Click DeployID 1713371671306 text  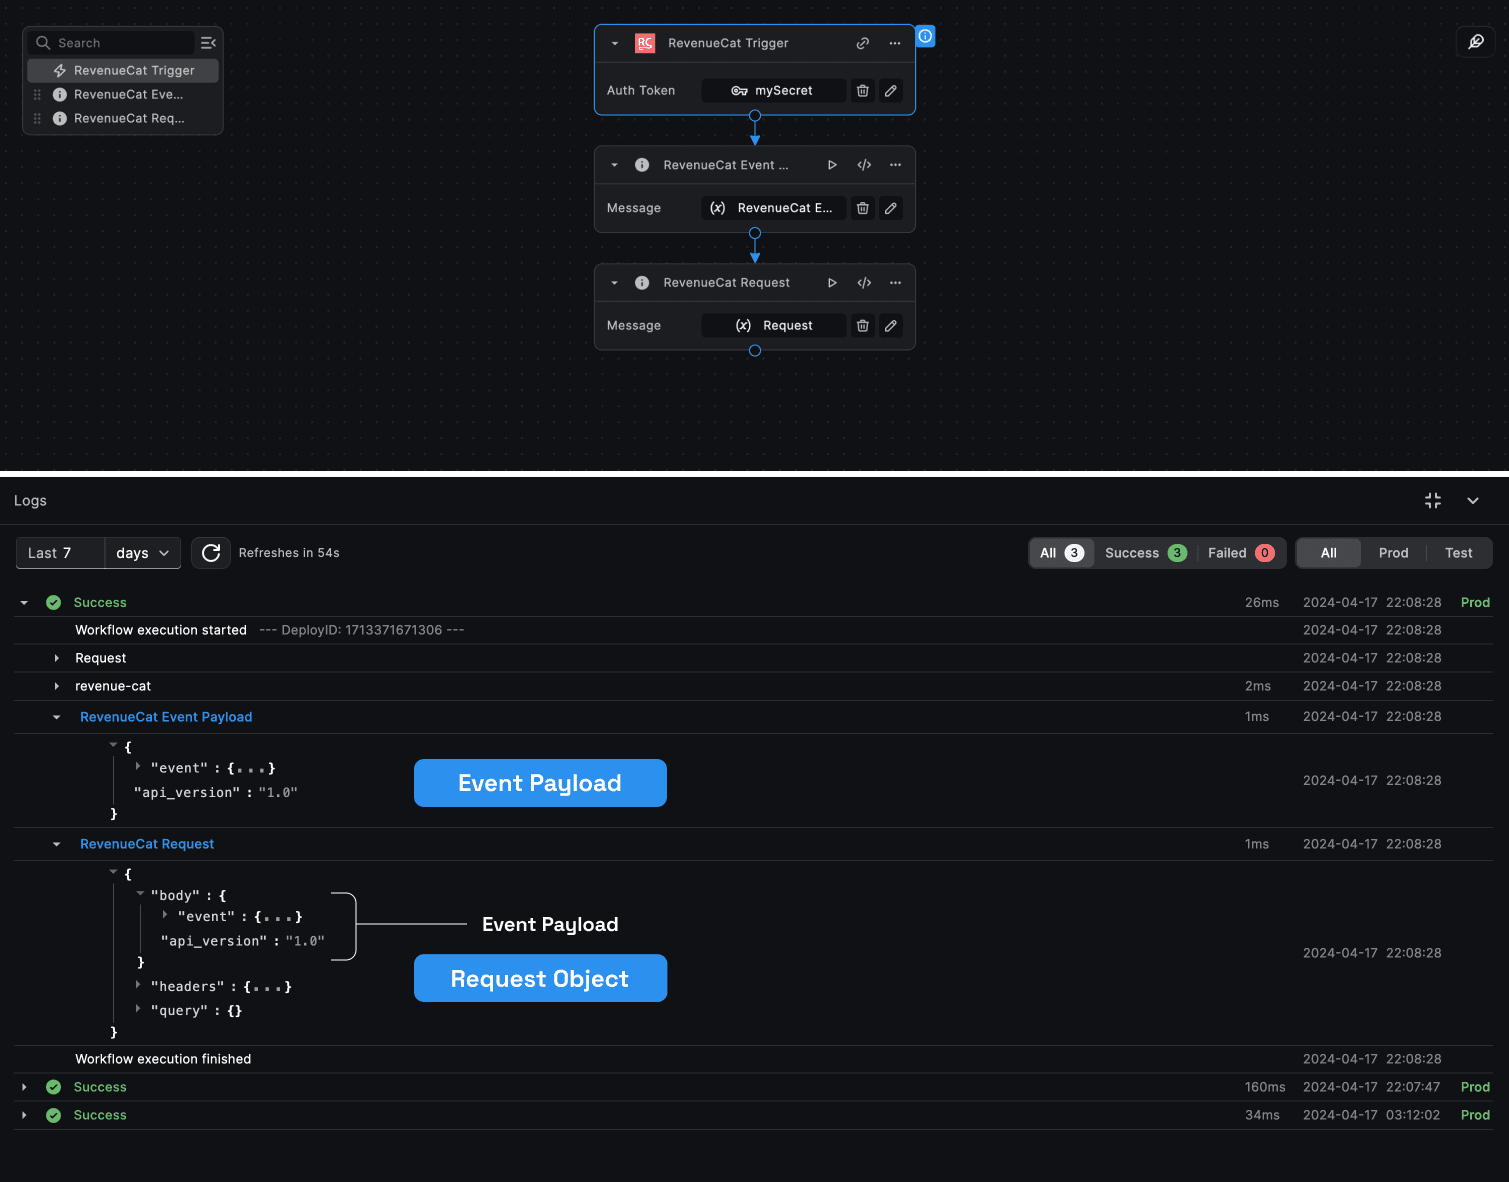pos(362,630)
